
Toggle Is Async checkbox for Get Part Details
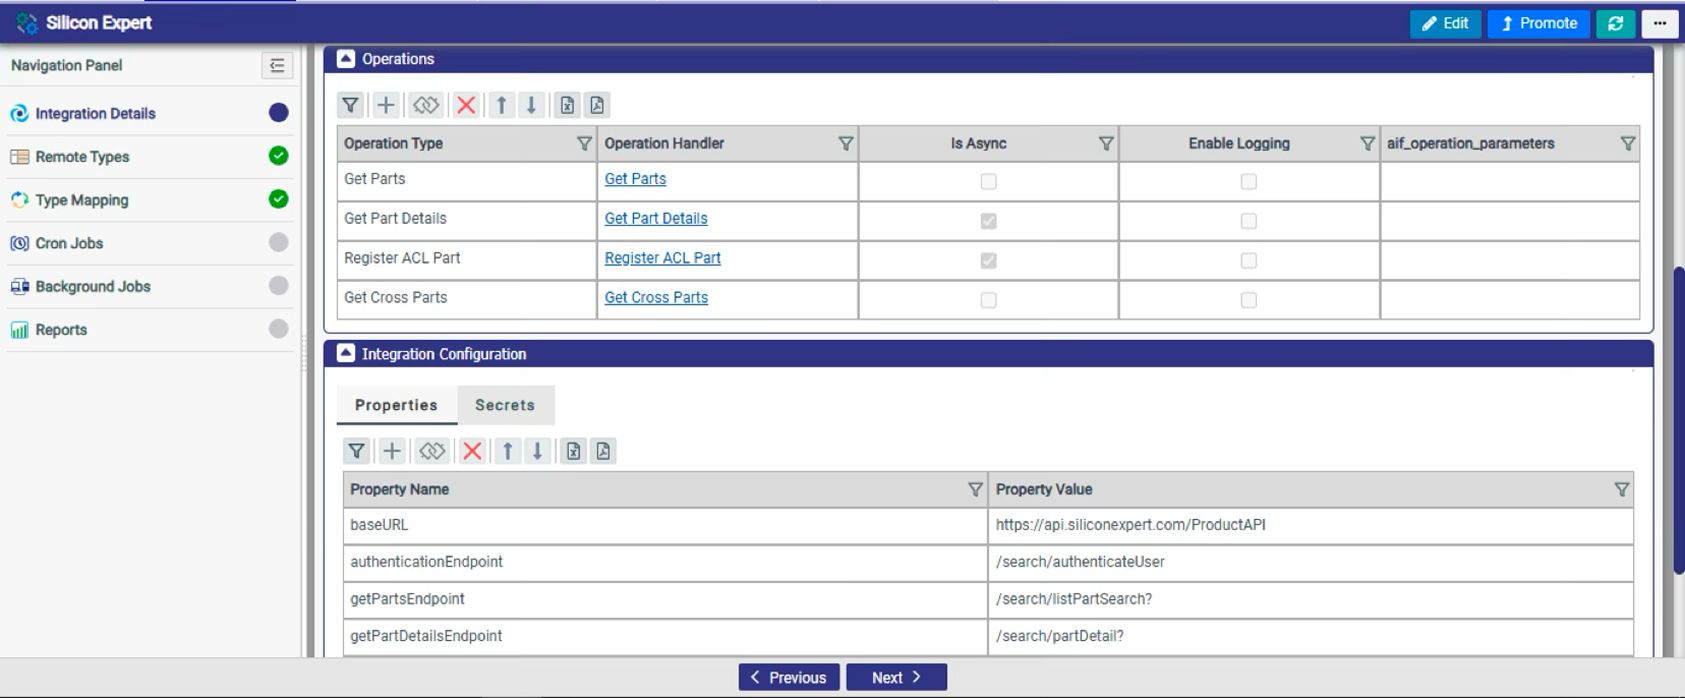coord(988,221)
